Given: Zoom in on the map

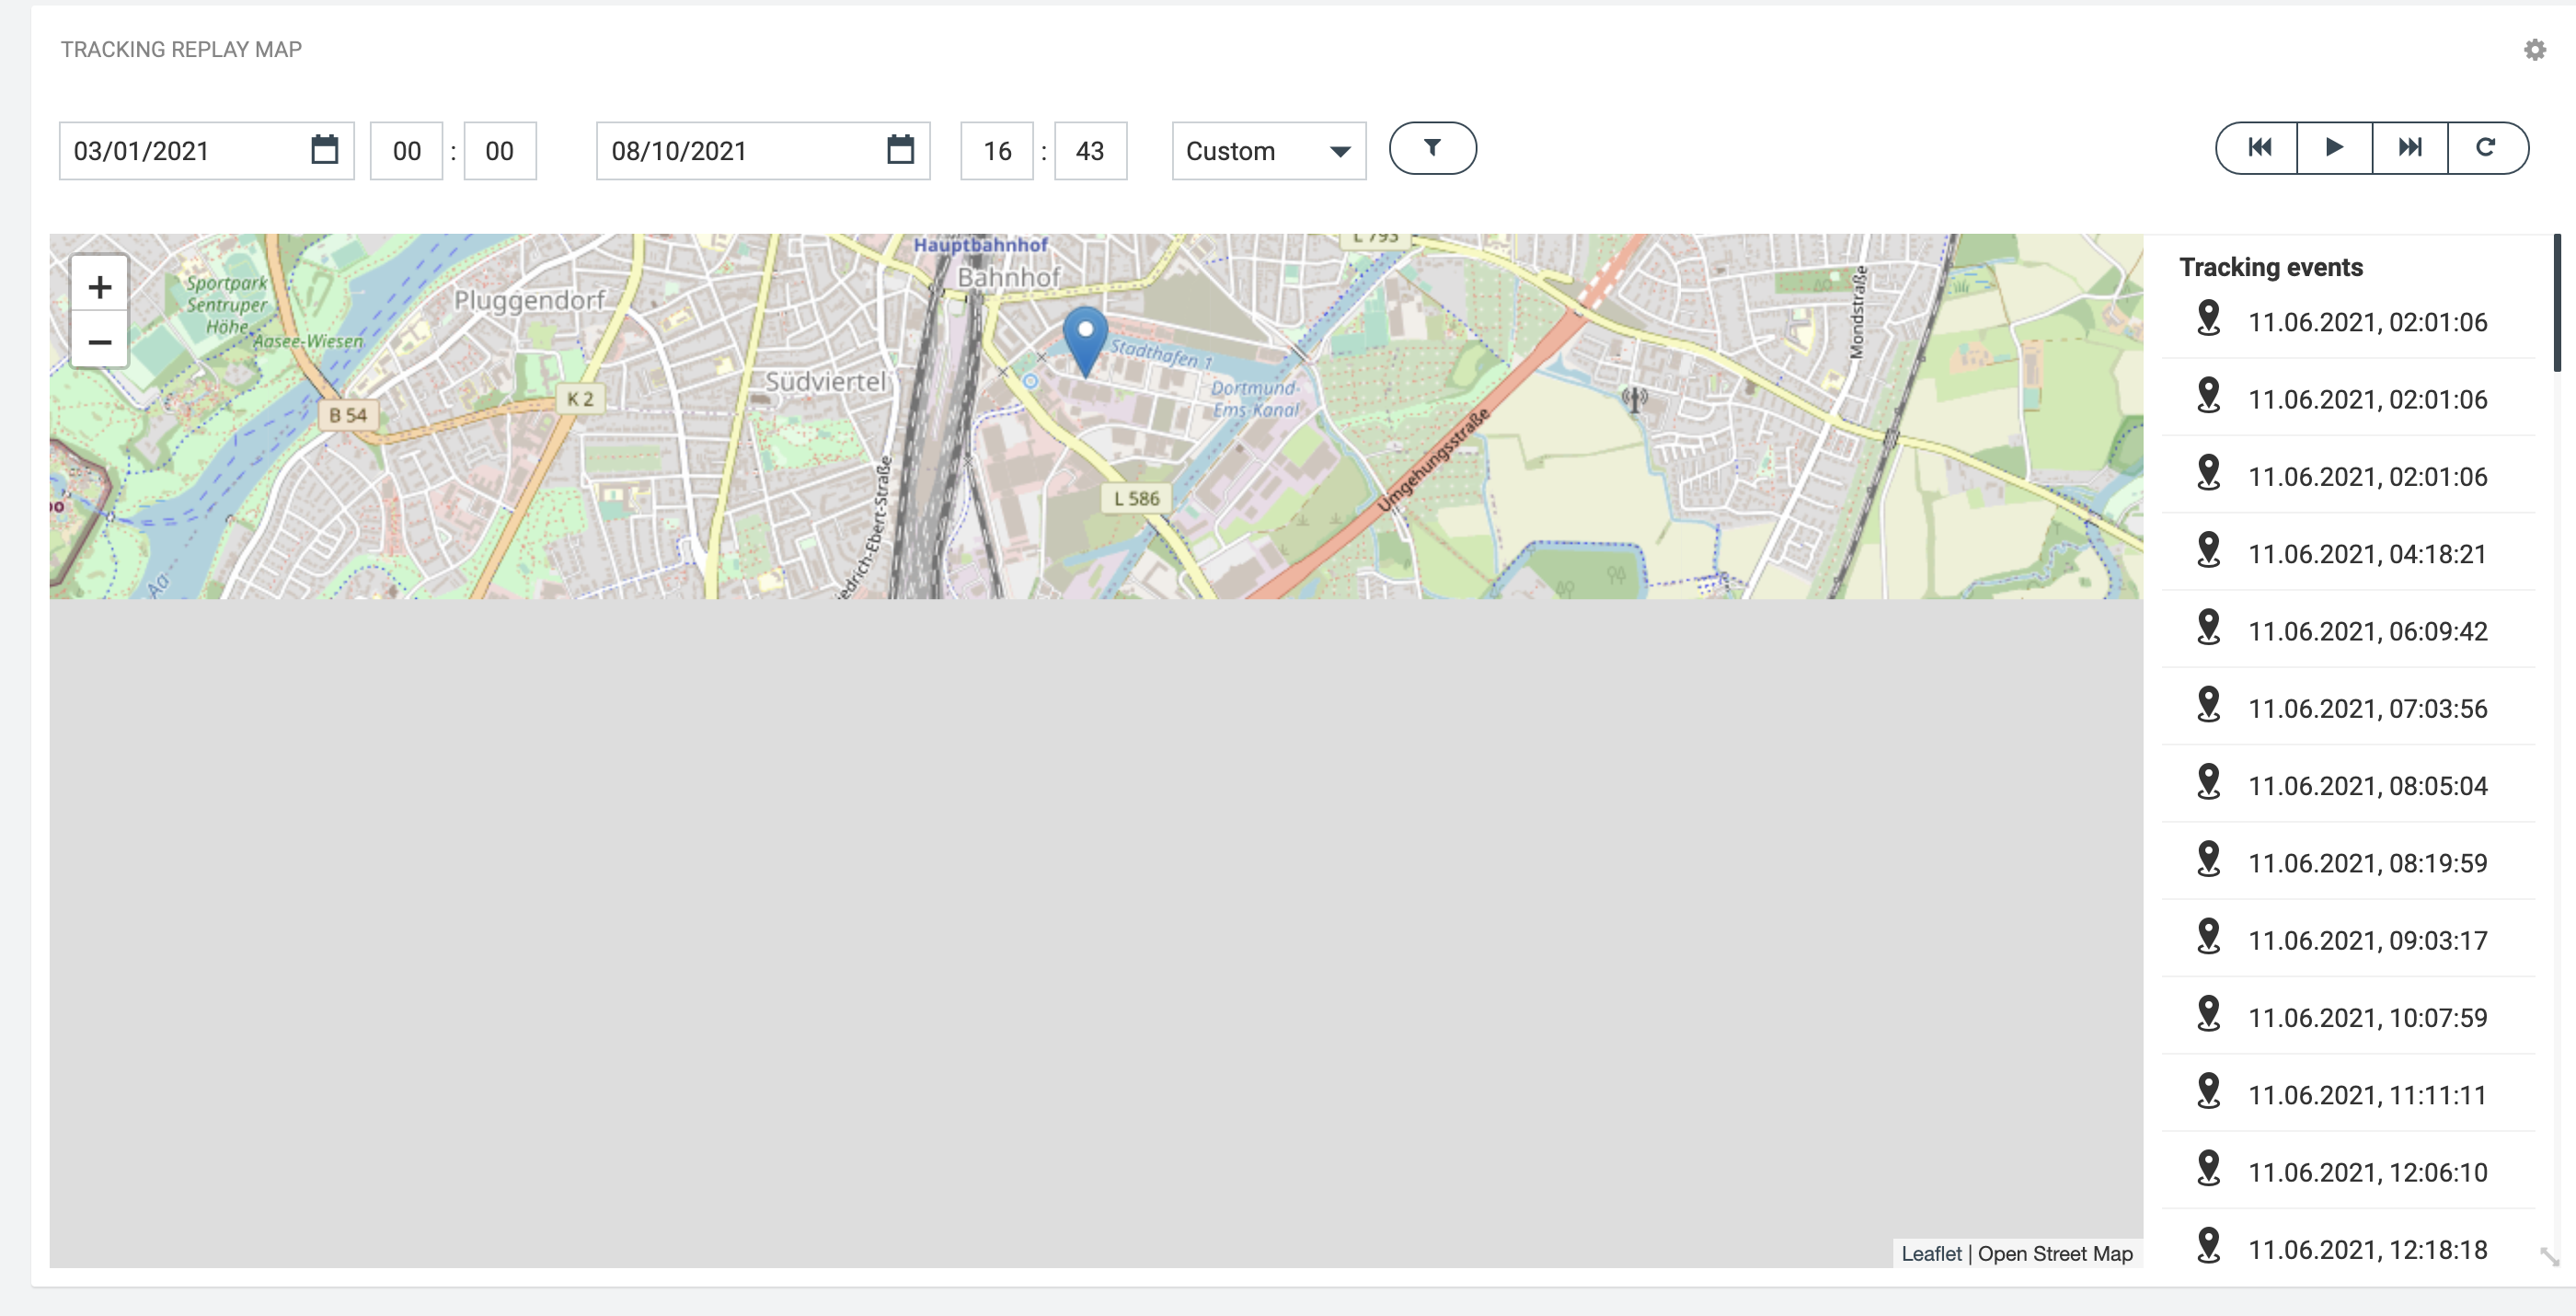Looking at the screenshot, I should pyautogui.click(x=99, y=287).
